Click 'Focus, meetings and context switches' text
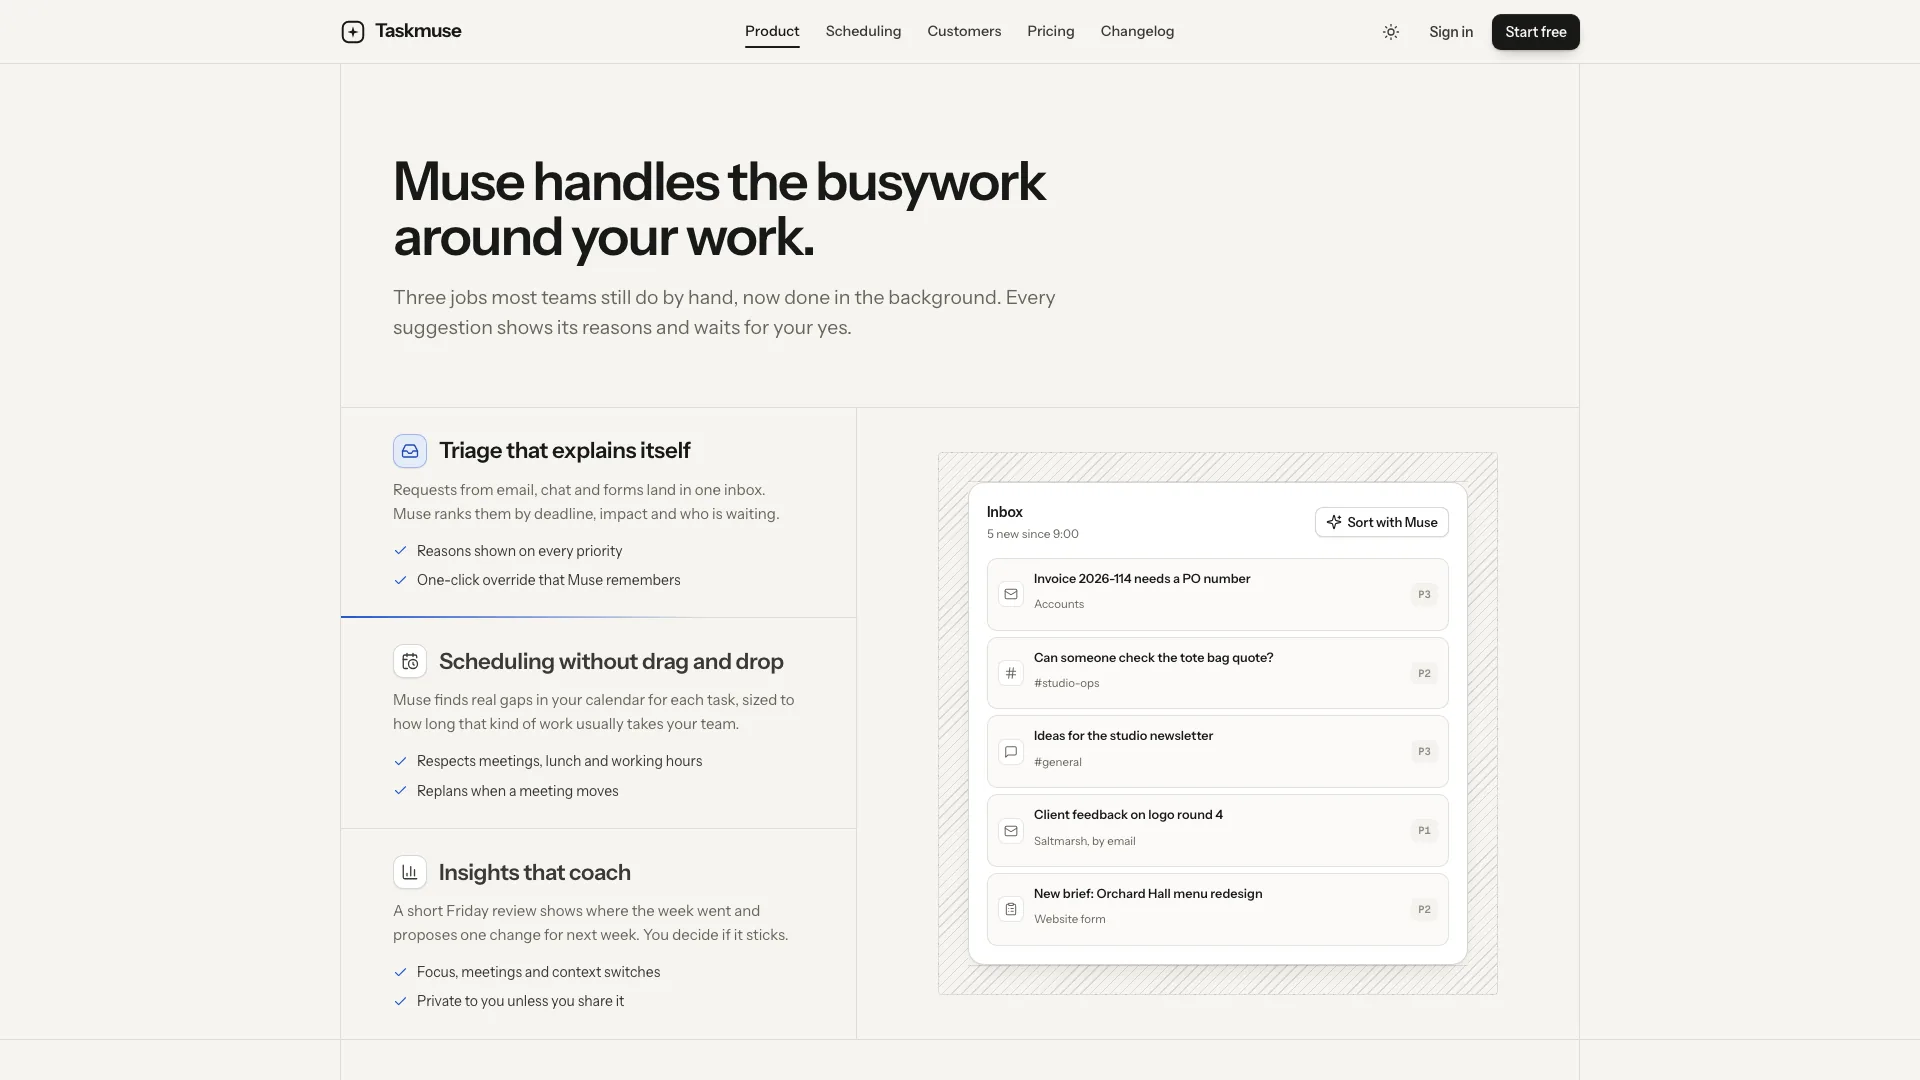 (x=538, y=972)
